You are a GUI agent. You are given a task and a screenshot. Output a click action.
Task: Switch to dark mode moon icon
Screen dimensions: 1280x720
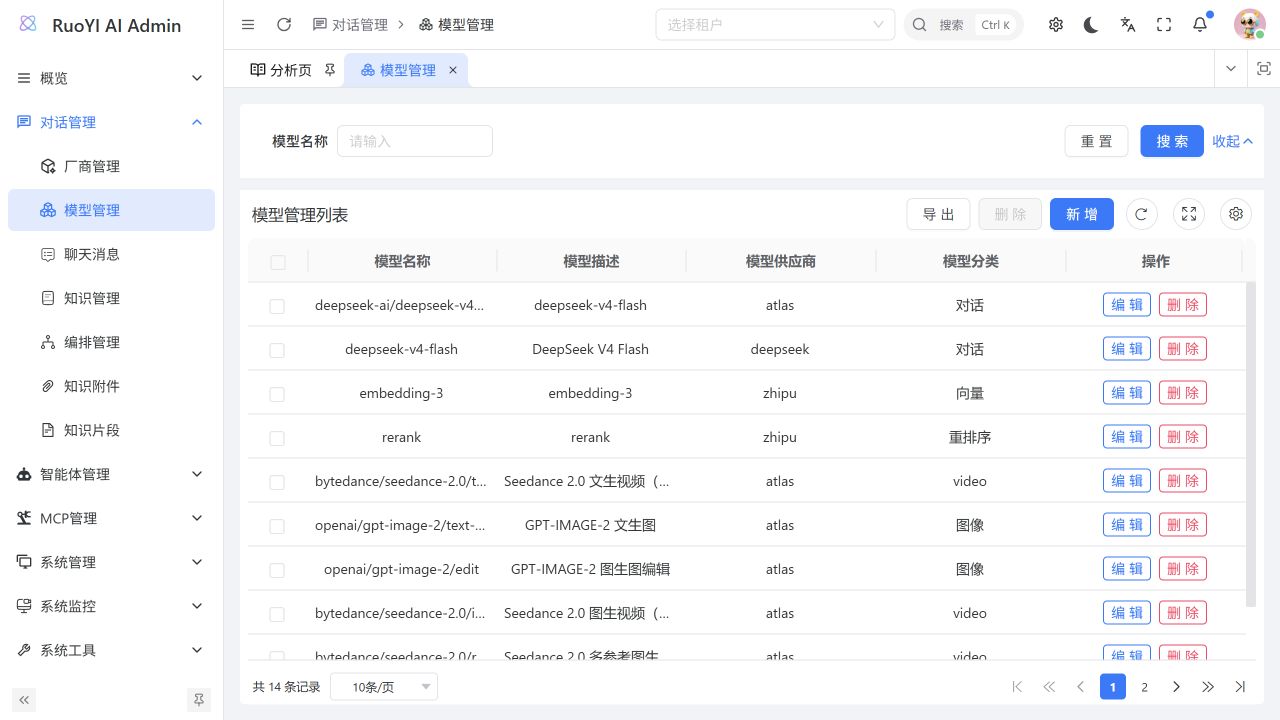coord(1092,25)
